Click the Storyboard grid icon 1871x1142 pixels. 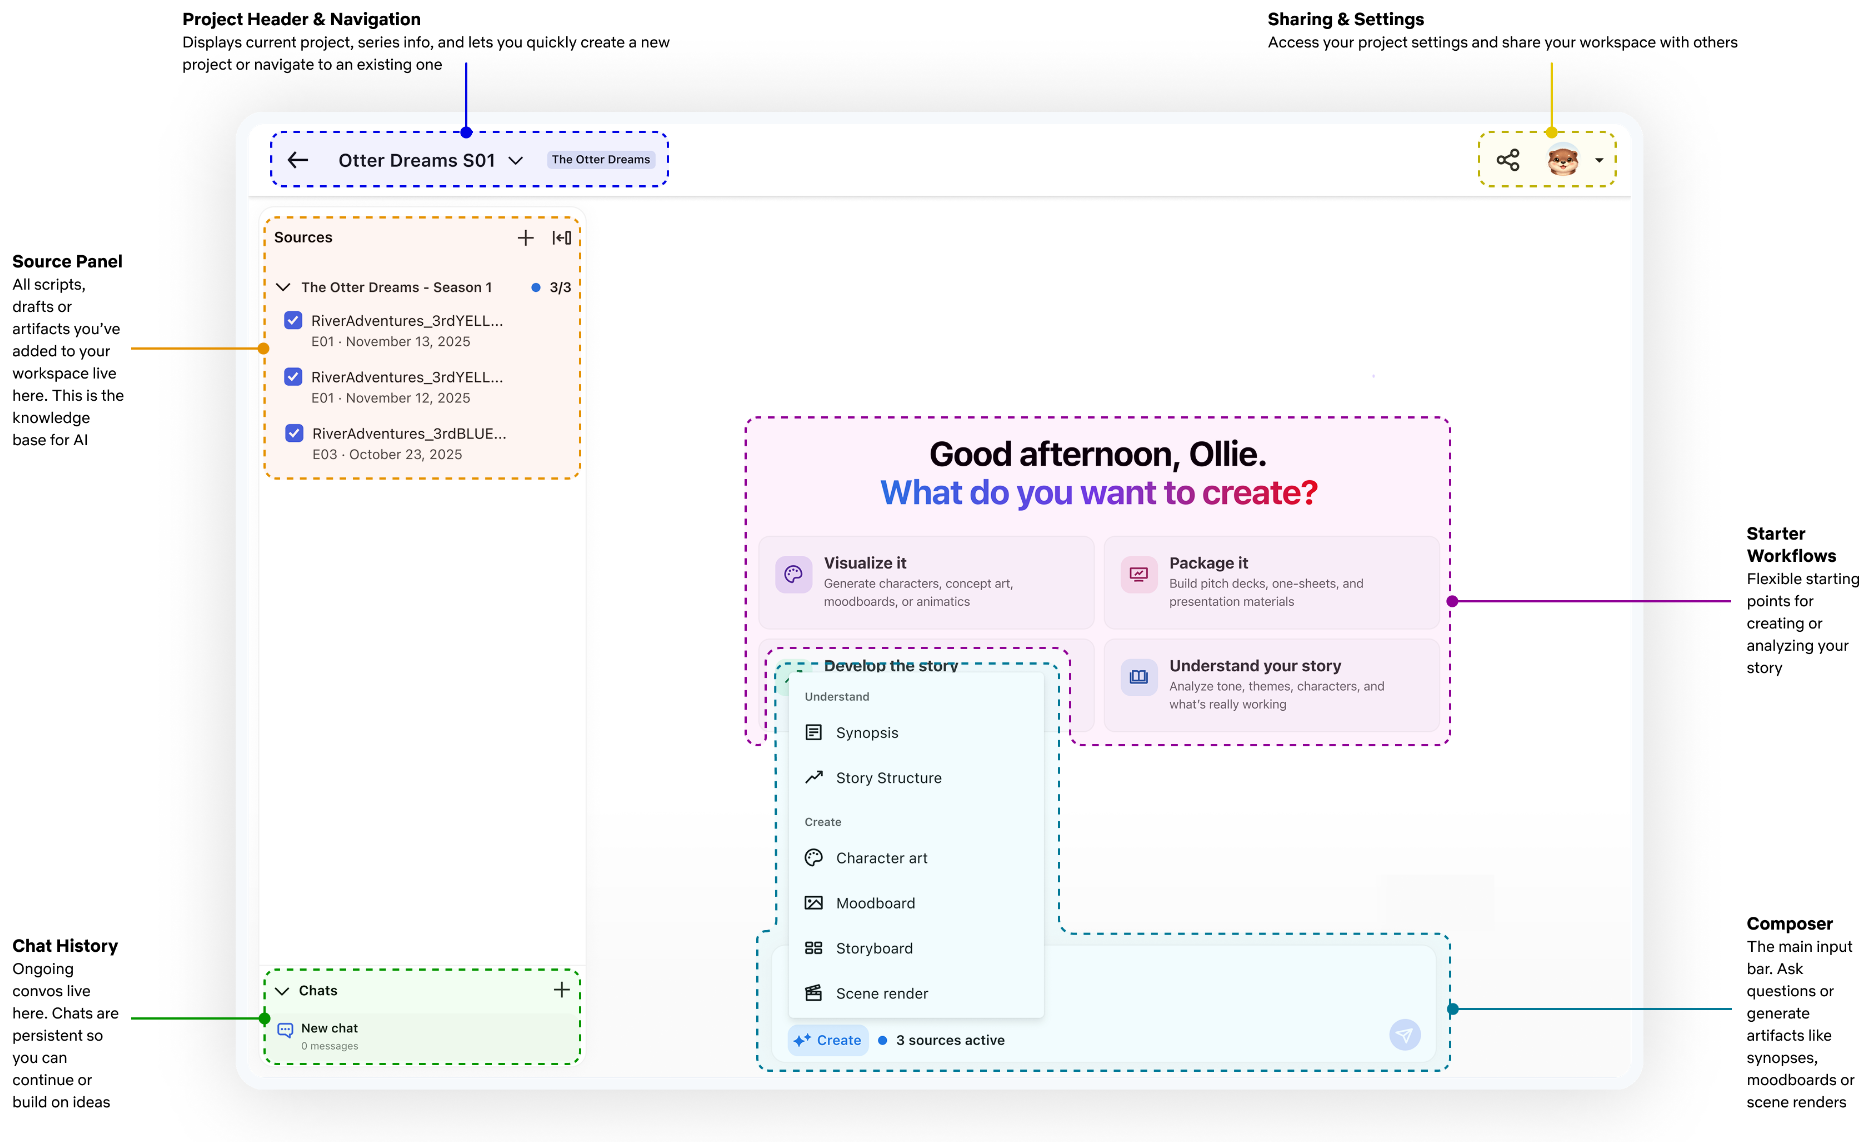814,947
